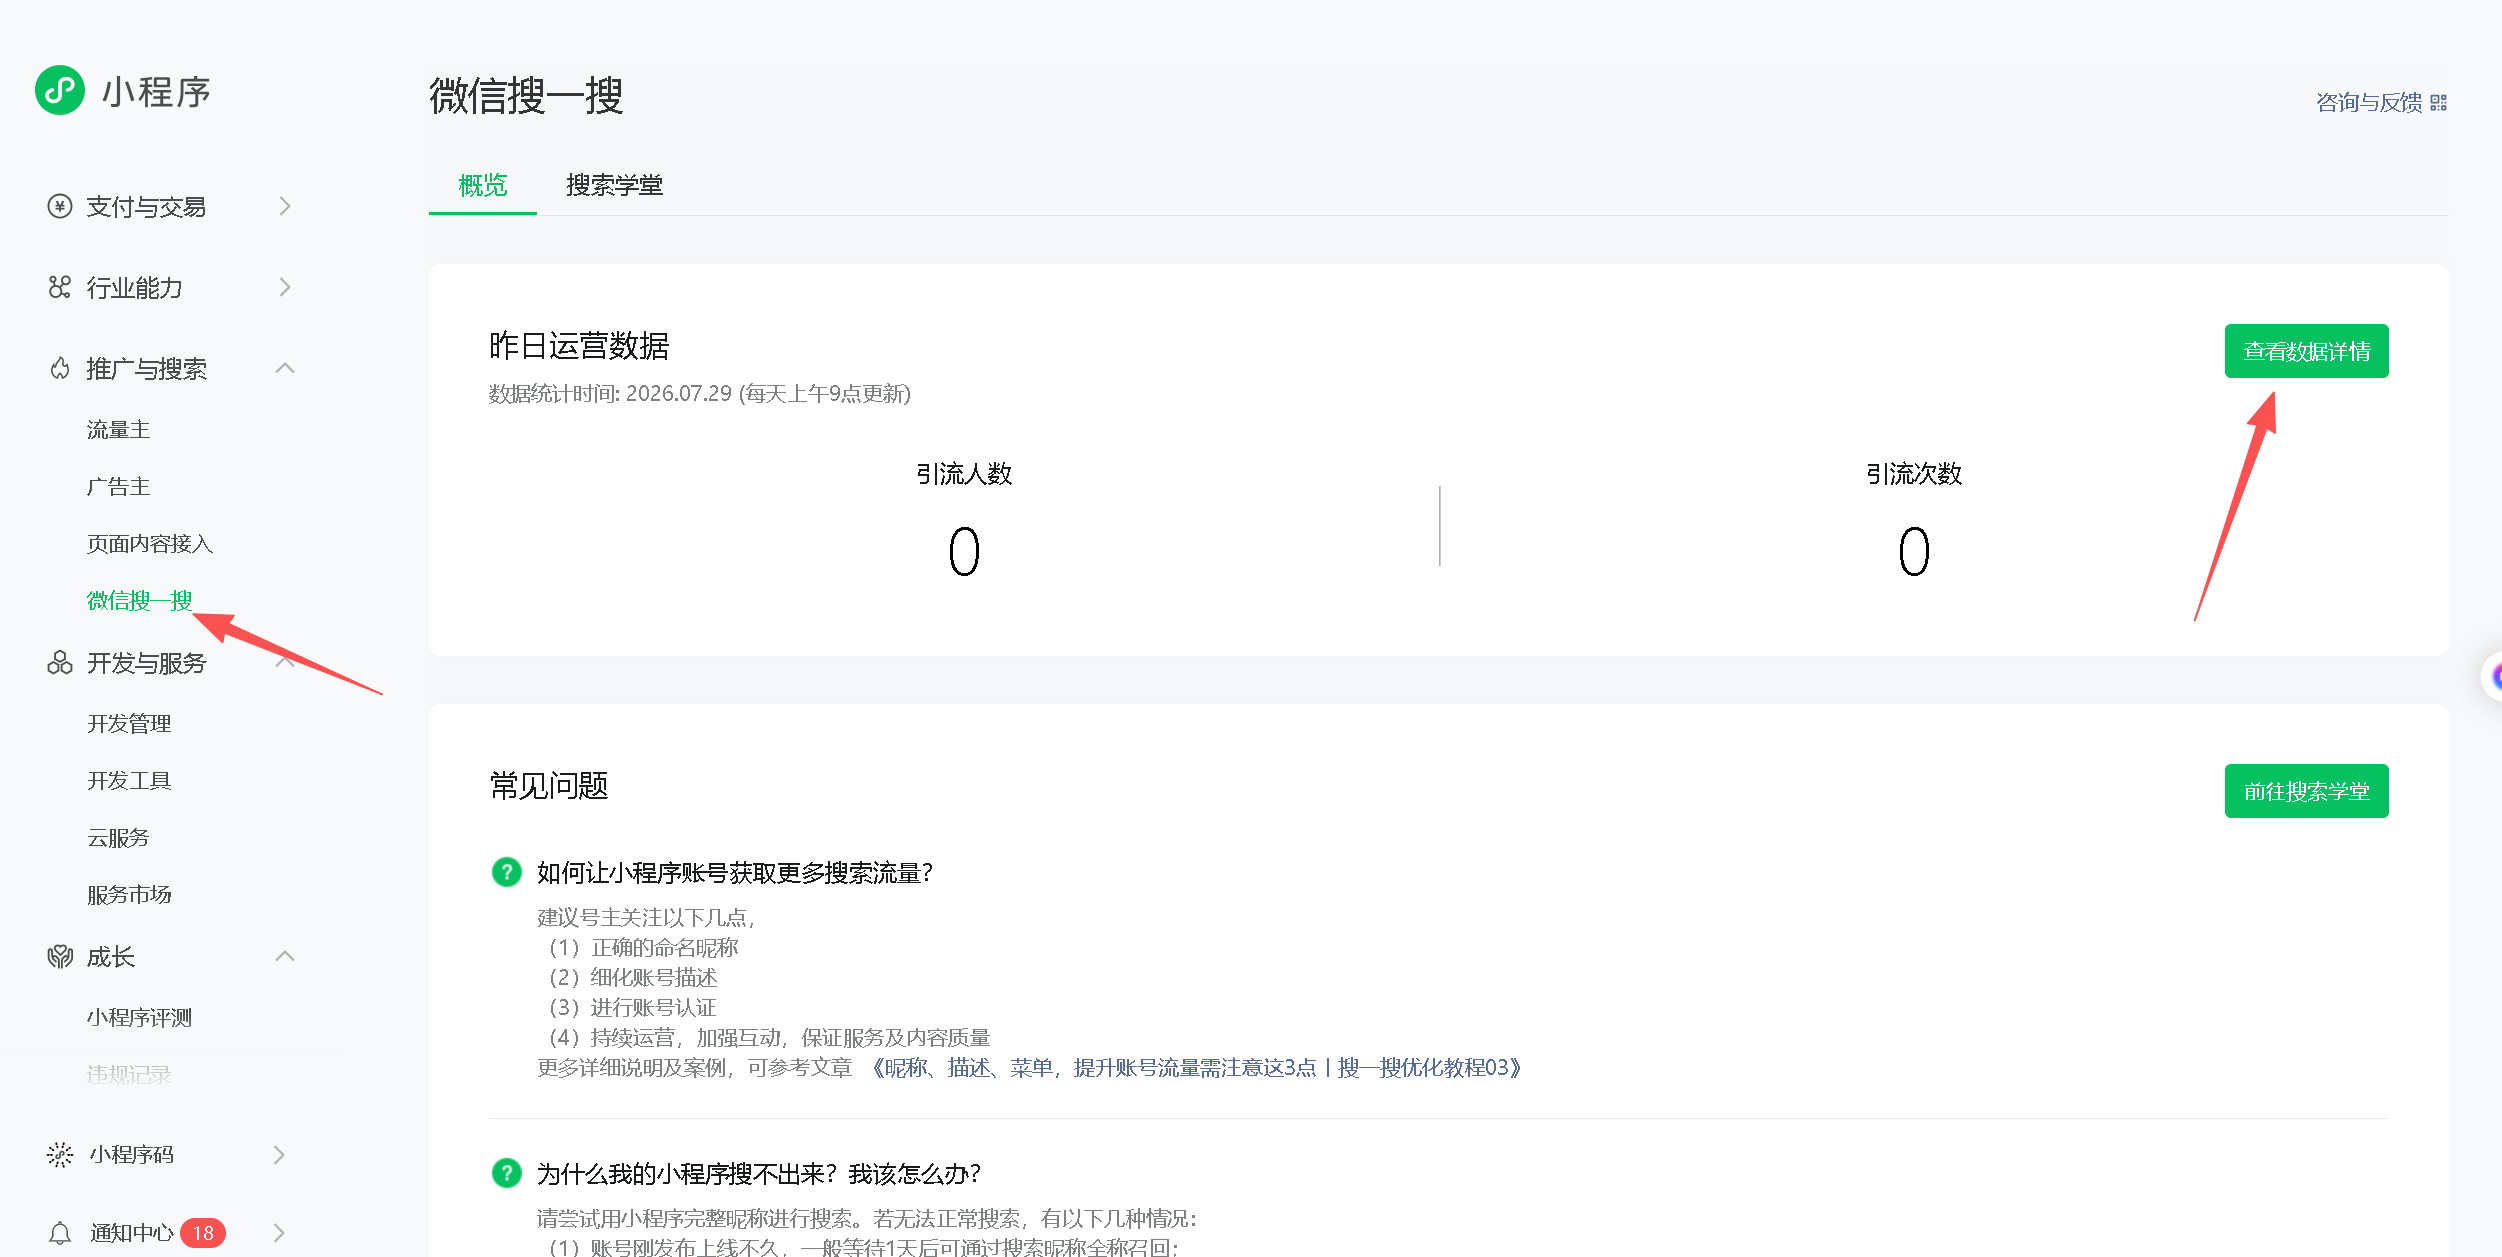Click the 支付与交易 yen icon
This screenshot has height=1257, width=2502.
[x=60, y=206]
